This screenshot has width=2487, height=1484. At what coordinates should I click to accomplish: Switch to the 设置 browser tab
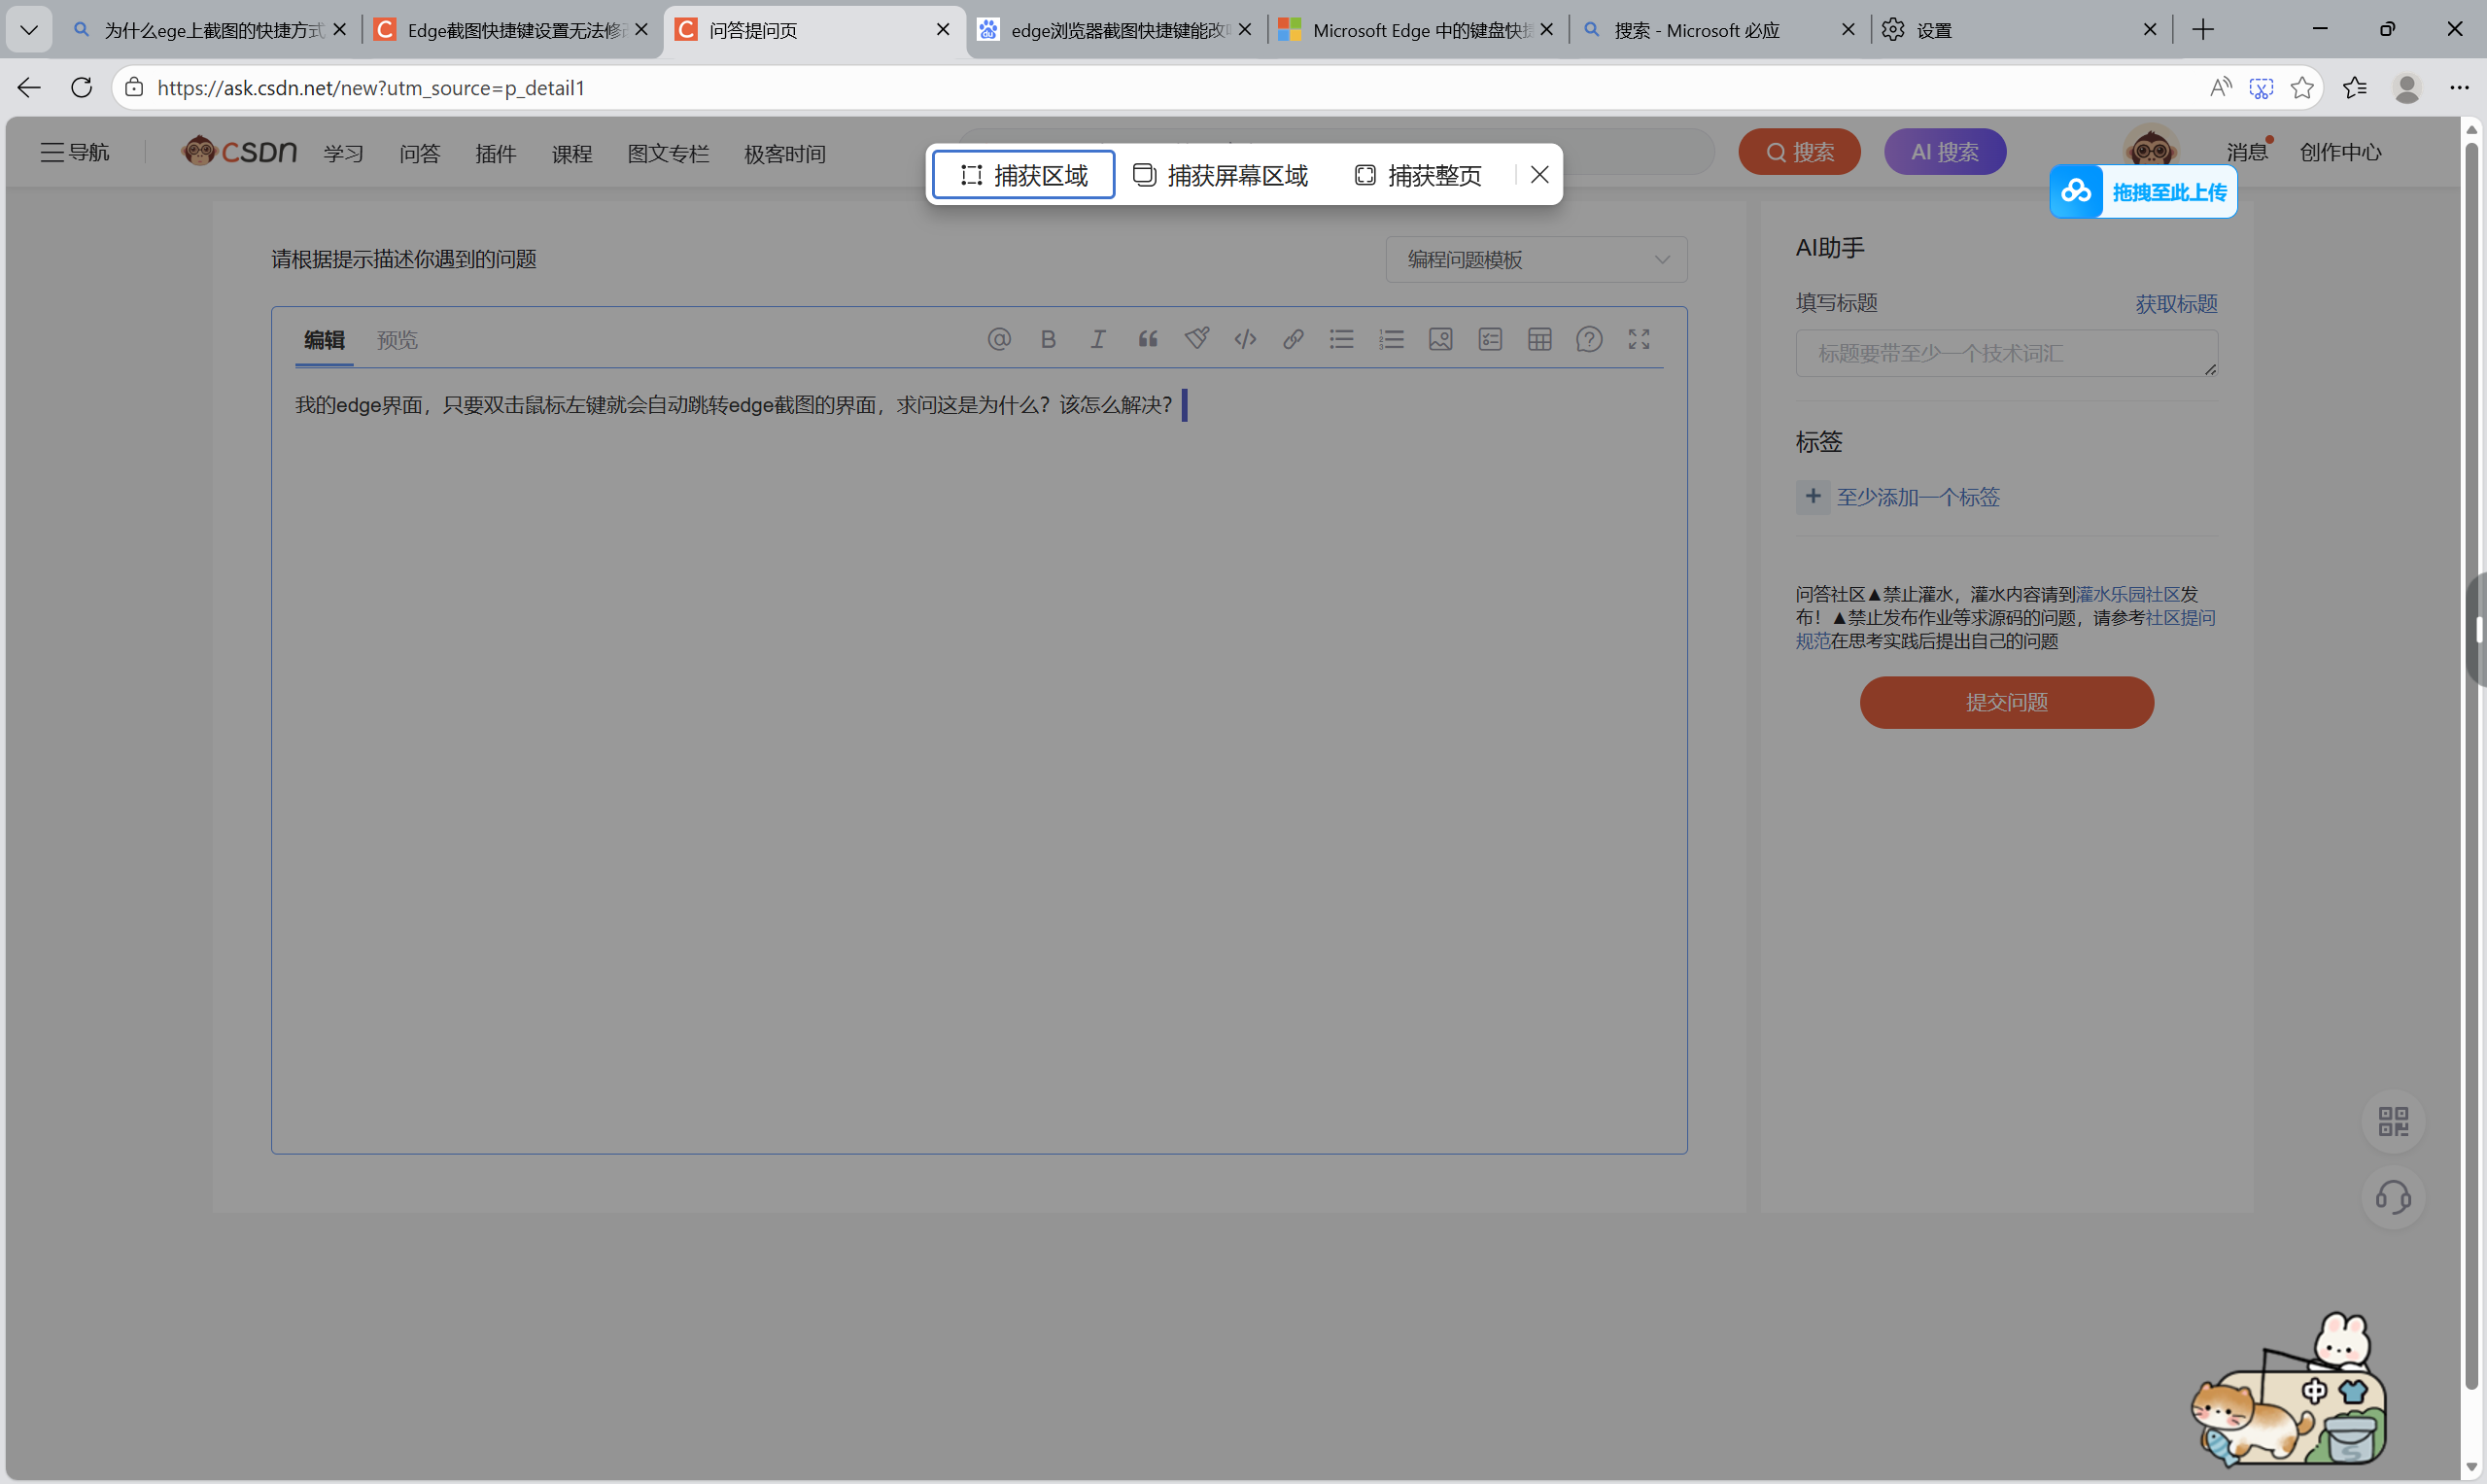pos(1933,30)
